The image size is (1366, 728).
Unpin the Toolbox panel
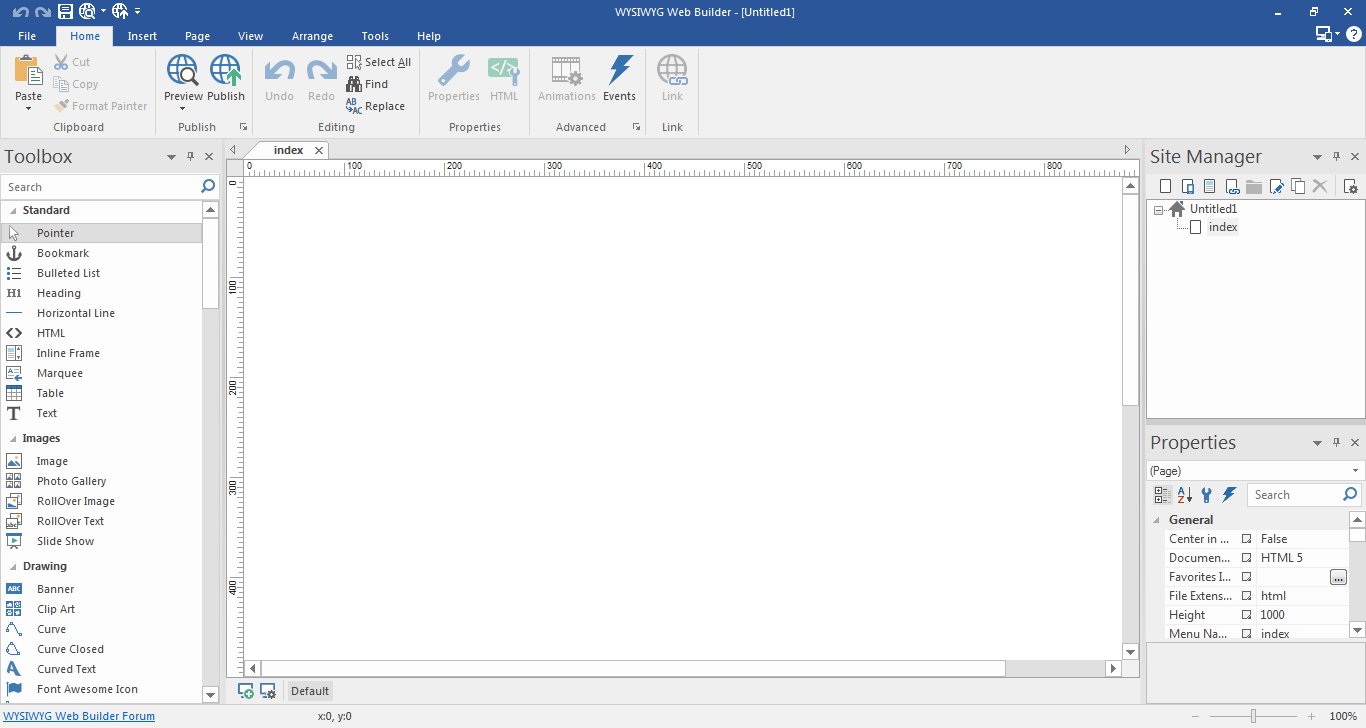[189, 156]
